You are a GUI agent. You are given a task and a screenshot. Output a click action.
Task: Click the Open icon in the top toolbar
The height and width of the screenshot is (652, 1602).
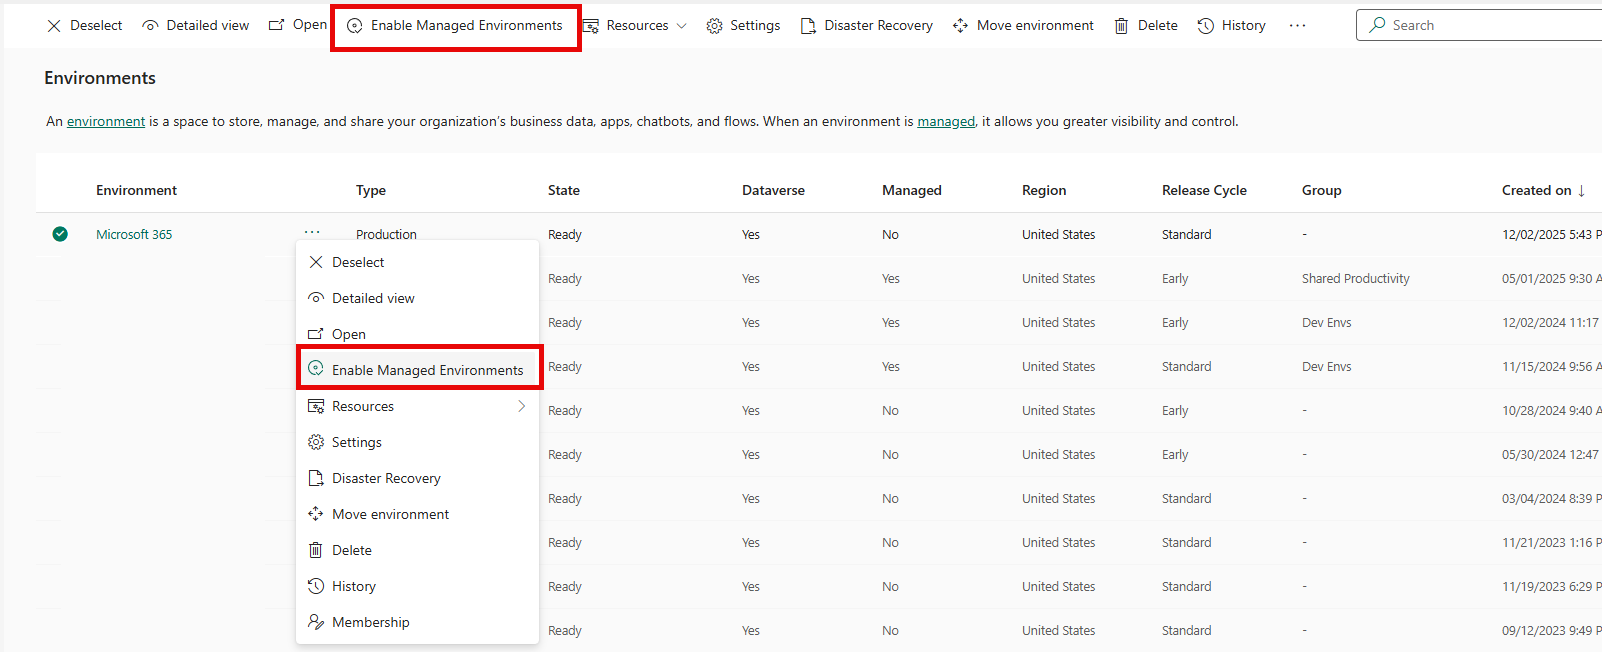pos(277,25)
